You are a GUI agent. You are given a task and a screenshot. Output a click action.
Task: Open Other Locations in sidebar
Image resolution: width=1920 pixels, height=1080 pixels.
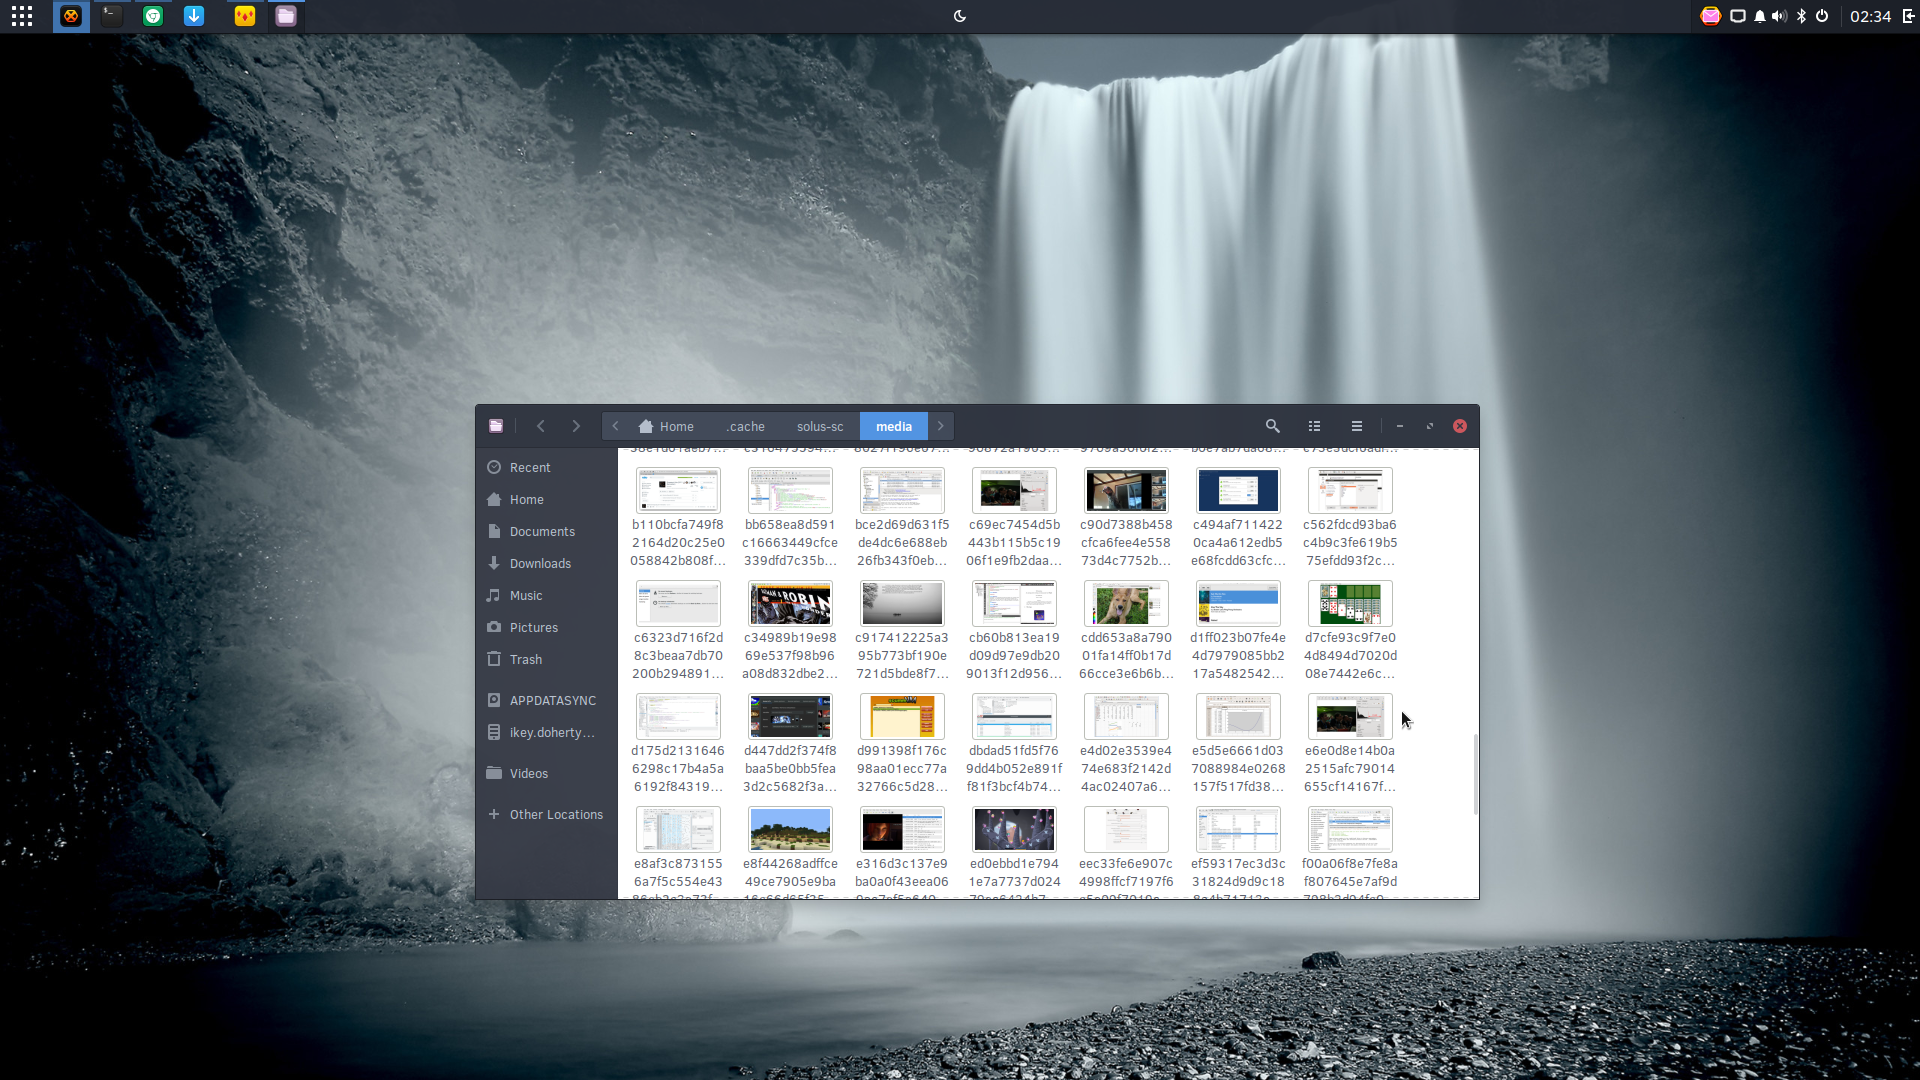tap(546, 814)
